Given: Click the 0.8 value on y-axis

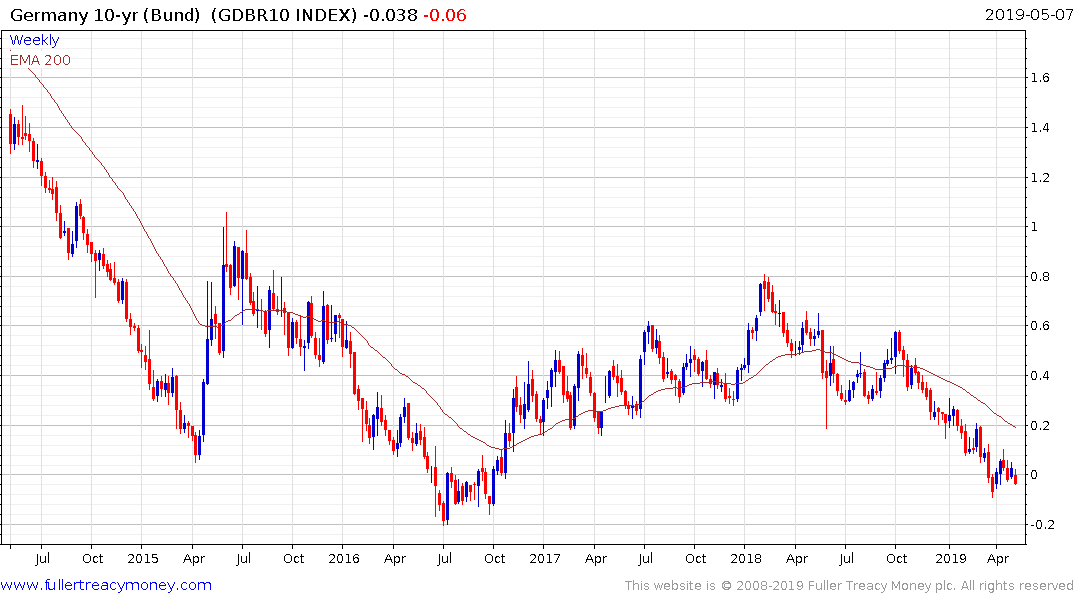Looking at the screenshot, I should click(1040, 276).
